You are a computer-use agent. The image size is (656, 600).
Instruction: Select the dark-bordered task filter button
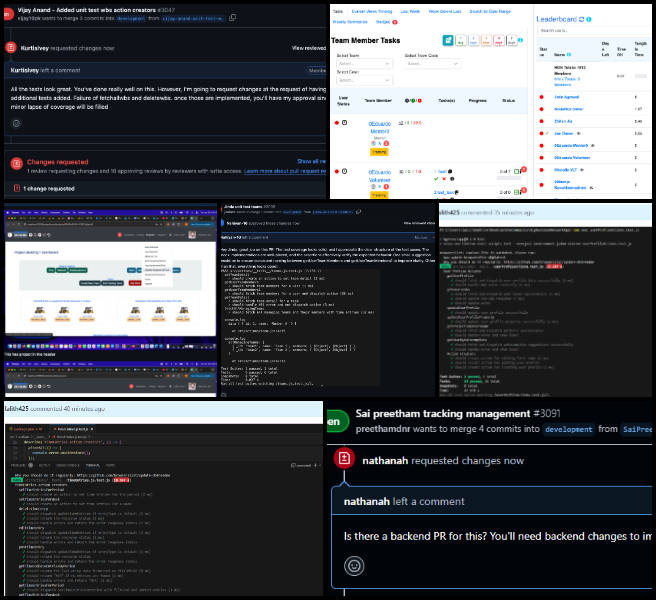(x=511, y=41)
